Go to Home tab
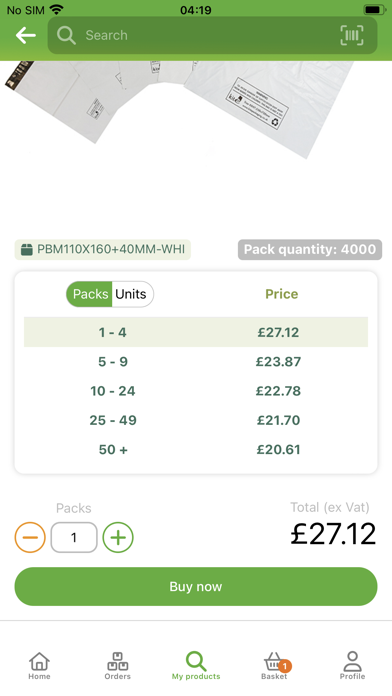This screenshot has height=696, width=392. [x=39, y=665]
